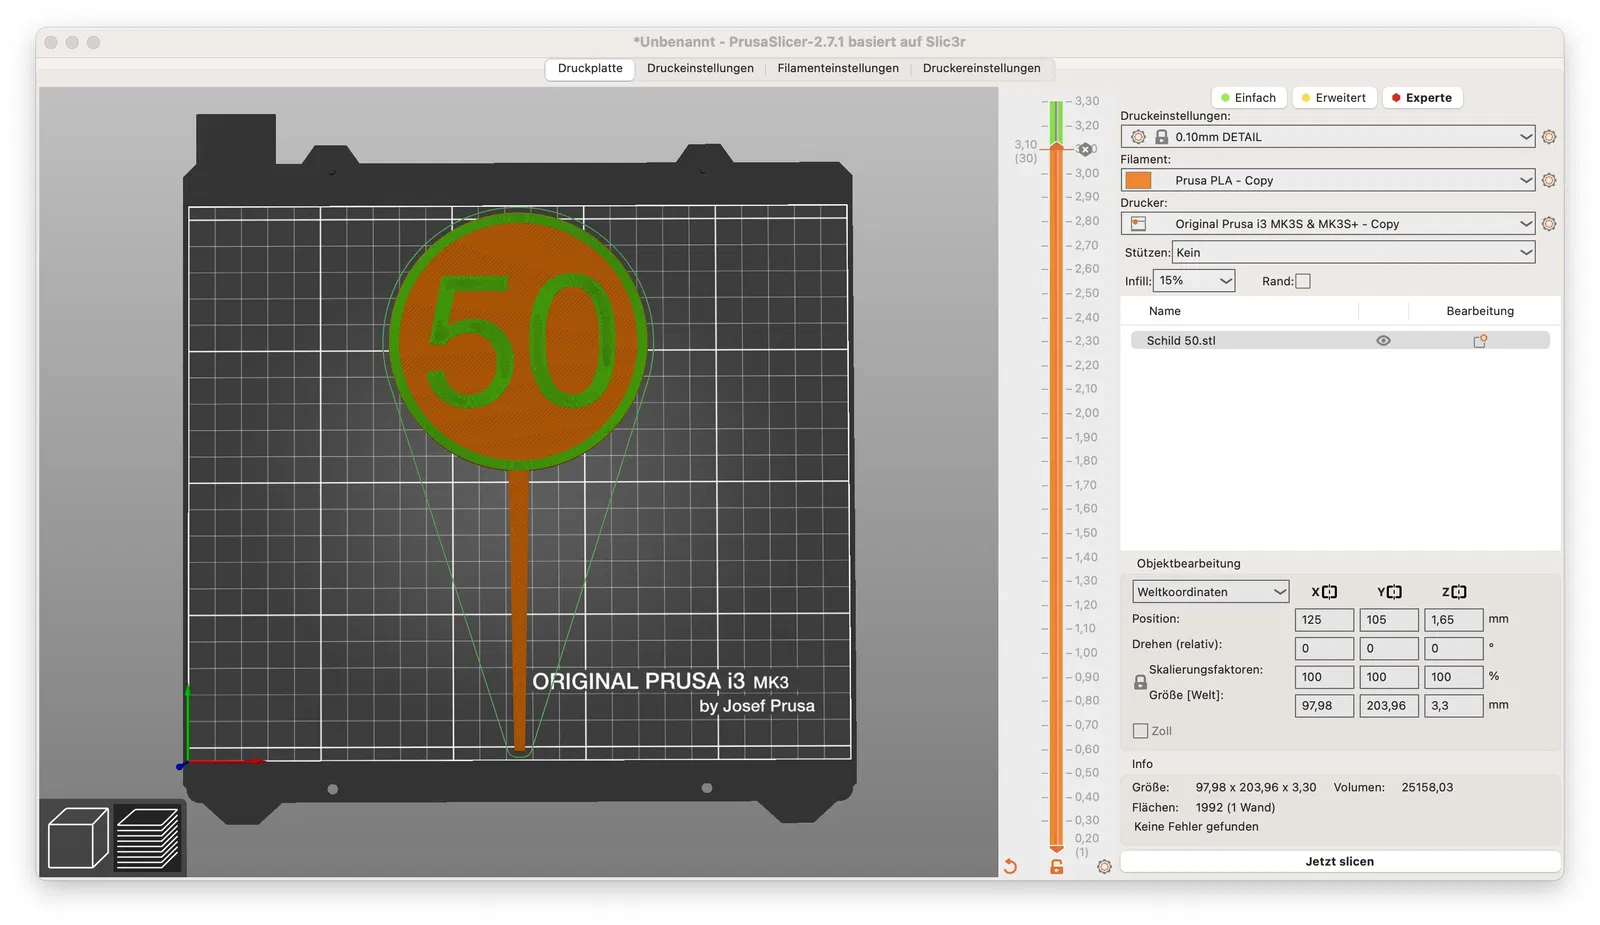Image resolution: width=1600 pixels, height=925 pixels.
Task: Open gear icon next to Druckeinstellungen preset
Action: (1549, 137)
